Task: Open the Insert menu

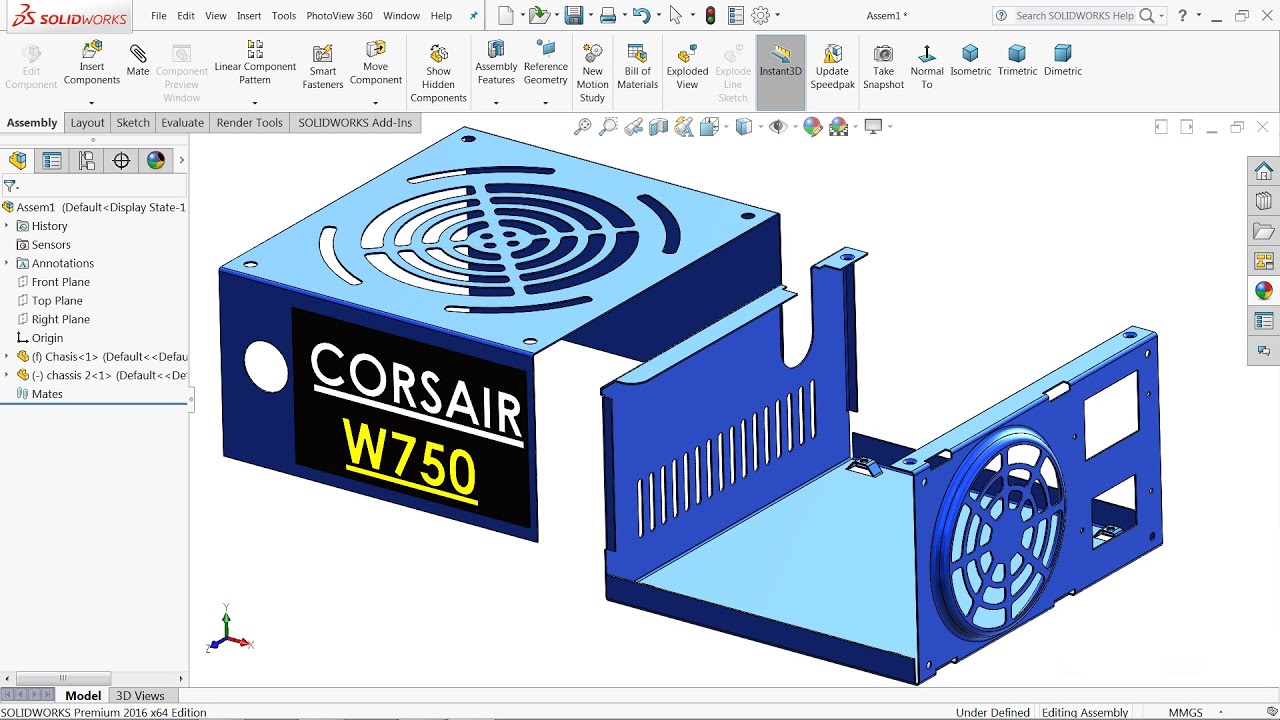Action: 249,16
